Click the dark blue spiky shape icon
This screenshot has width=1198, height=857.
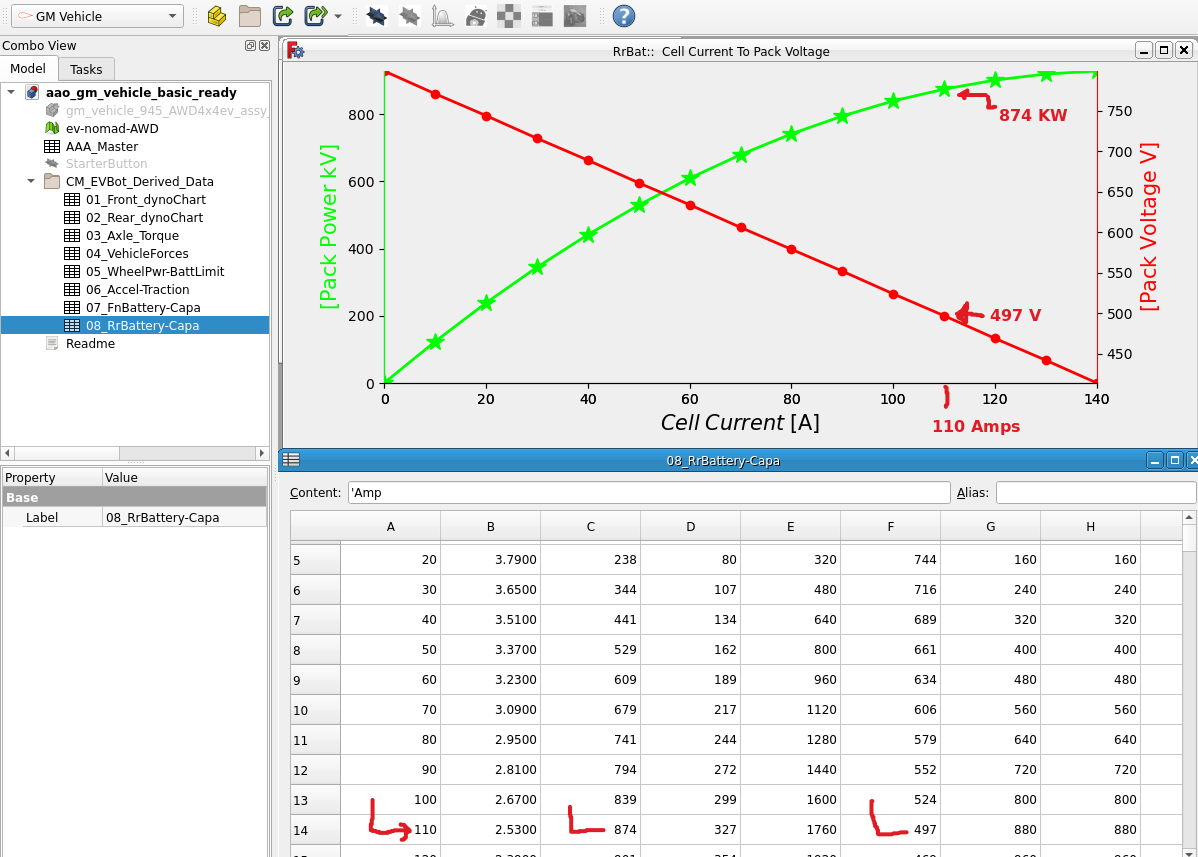377,16
